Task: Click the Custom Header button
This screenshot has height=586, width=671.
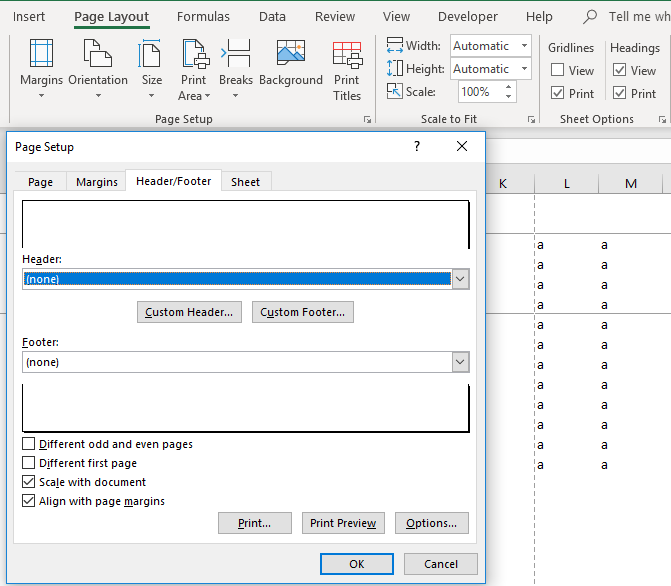Action: (189, 312)
